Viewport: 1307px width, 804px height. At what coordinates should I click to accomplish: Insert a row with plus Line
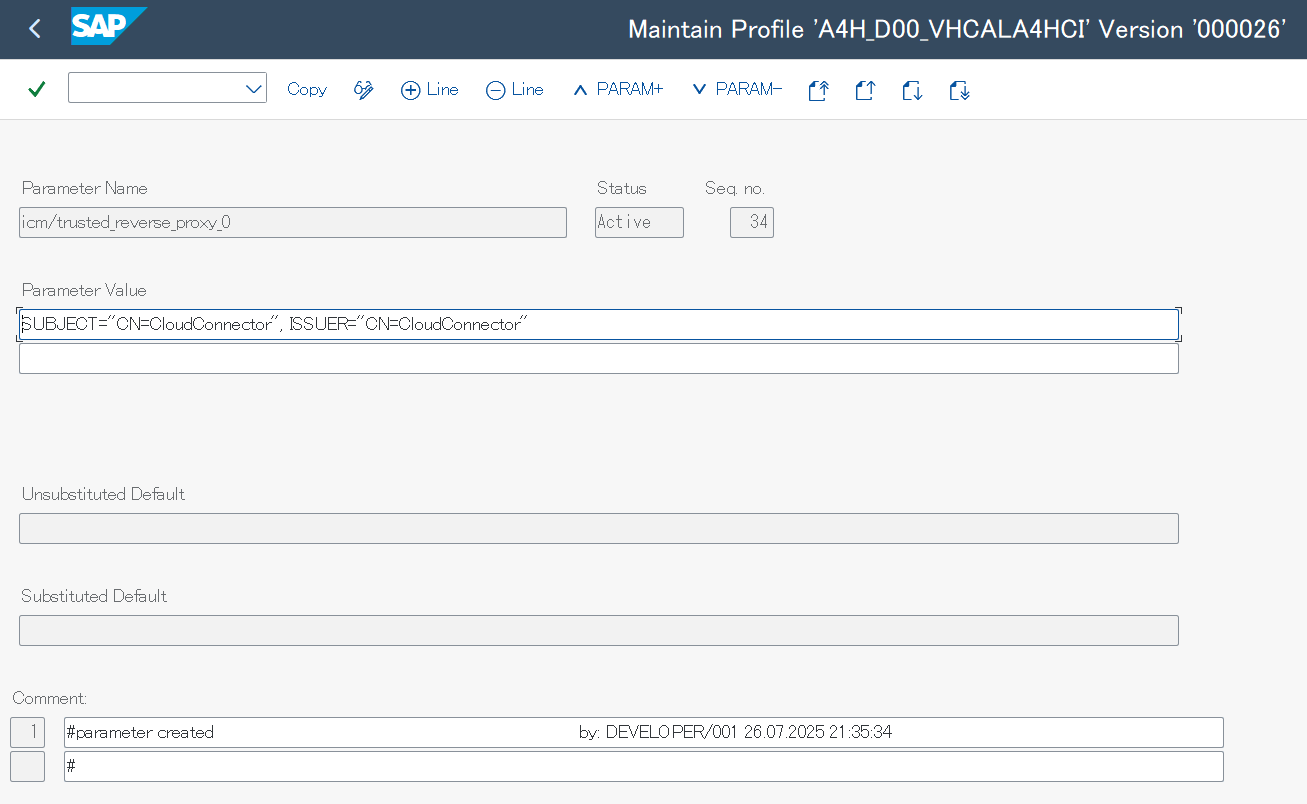pyautogui.click(x=429, y=90)
